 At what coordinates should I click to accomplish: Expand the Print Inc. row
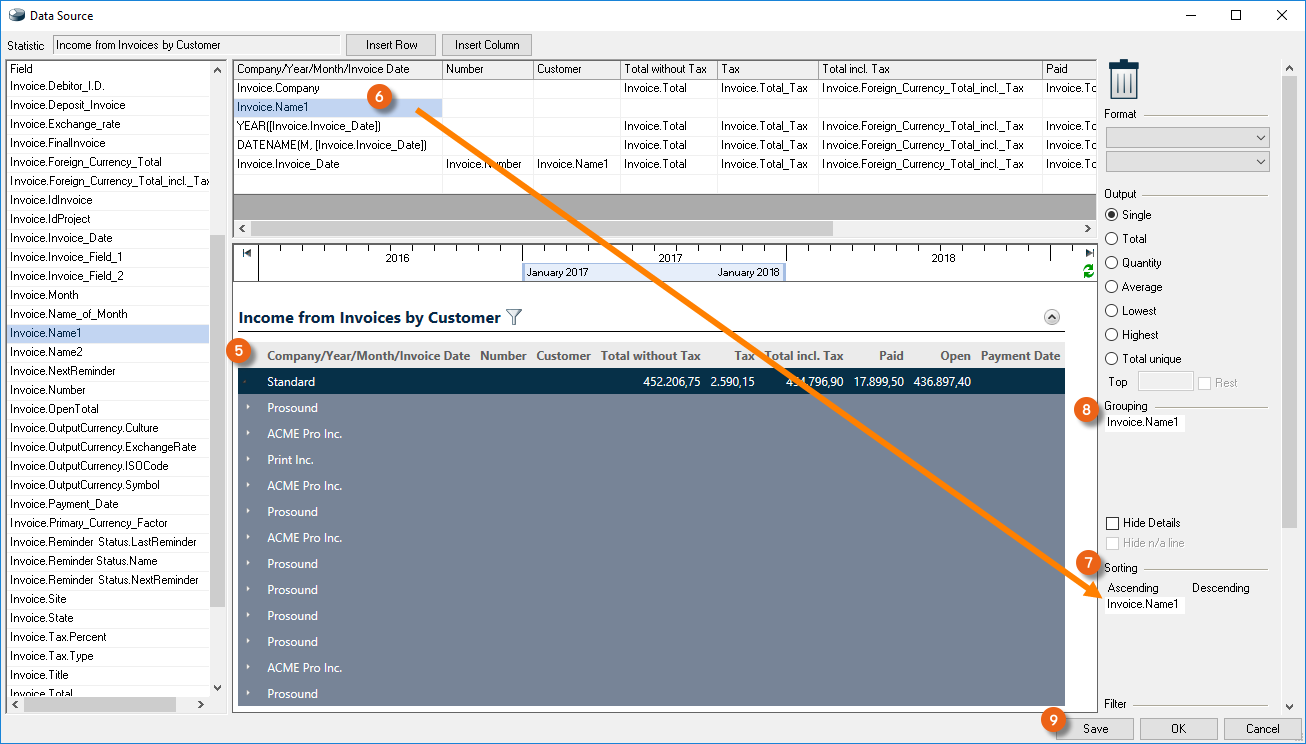(248, 460)
